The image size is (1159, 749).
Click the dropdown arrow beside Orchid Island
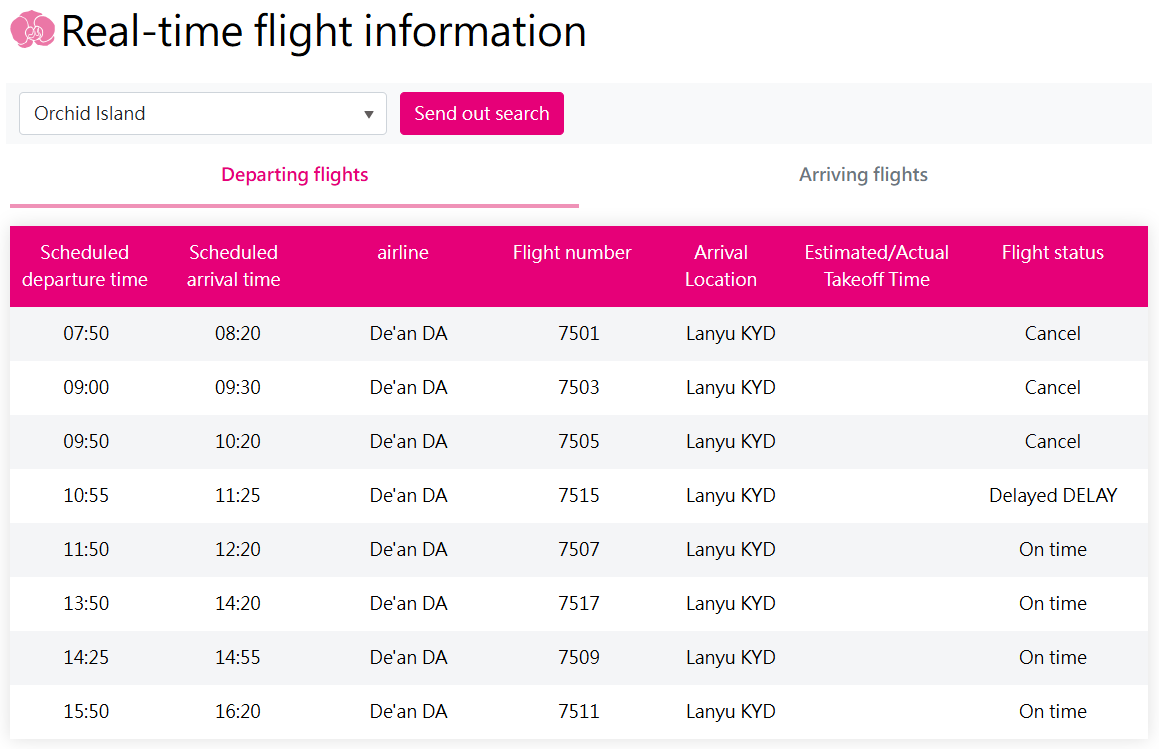click(x=368, y=113)
